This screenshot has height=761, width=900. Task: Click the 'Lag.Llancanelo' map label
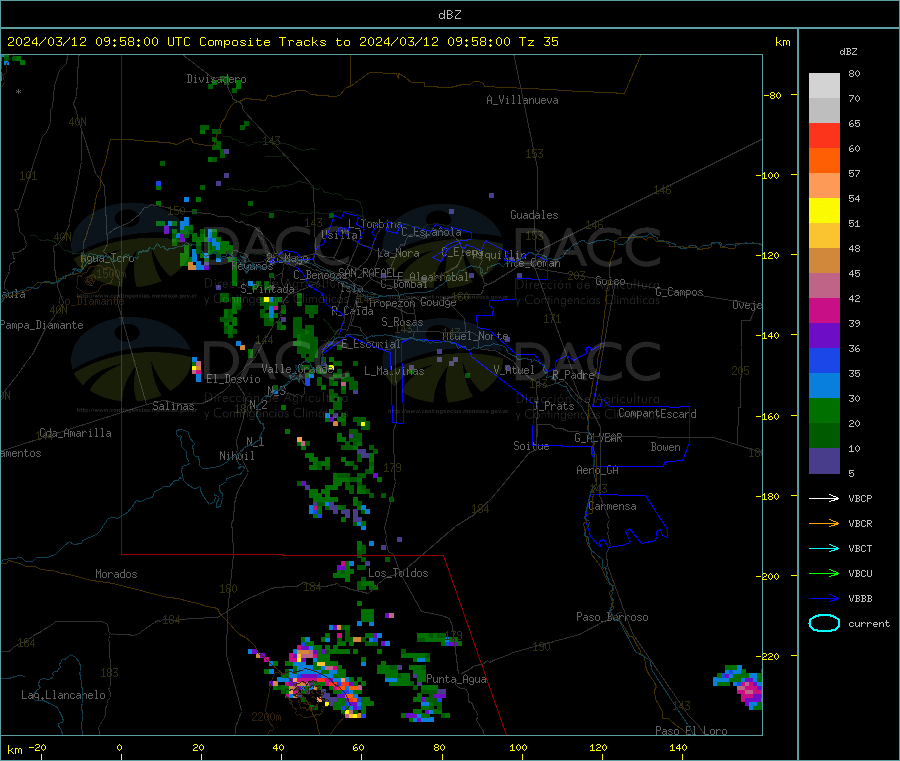click(63, 695)
